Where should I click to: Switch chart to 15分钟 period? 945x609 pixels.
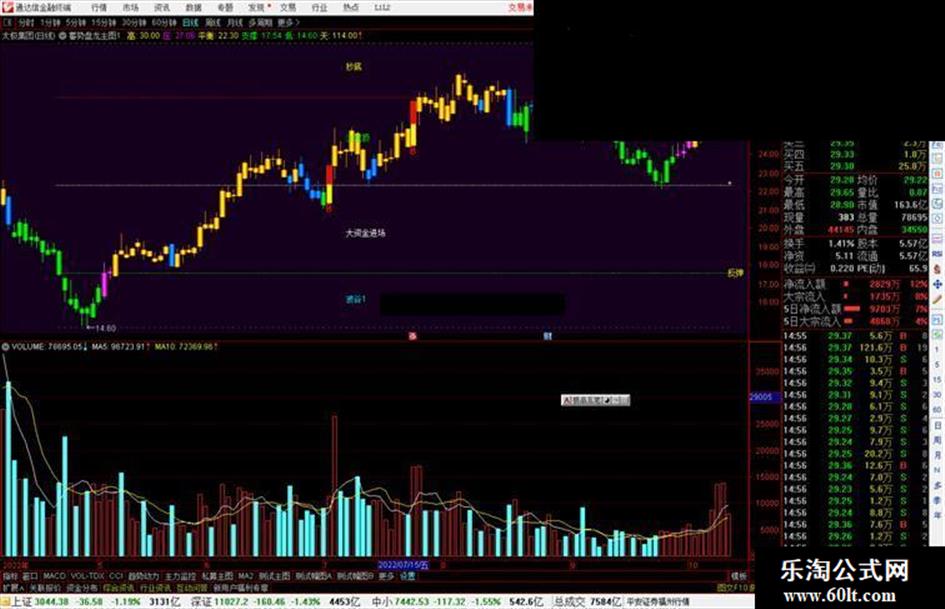(103, 22)
